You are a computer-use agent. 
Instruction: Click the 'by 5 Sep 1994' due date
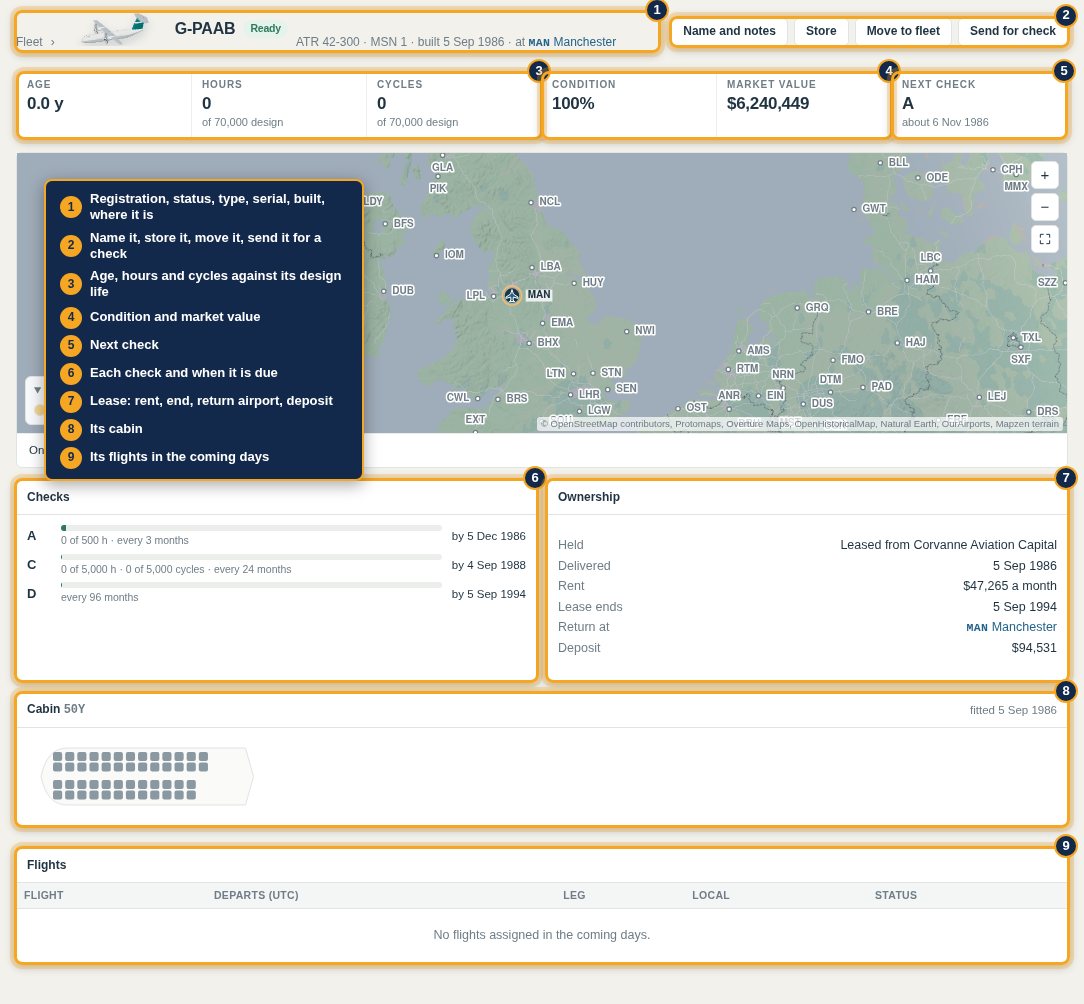click(x=488, y=595)
